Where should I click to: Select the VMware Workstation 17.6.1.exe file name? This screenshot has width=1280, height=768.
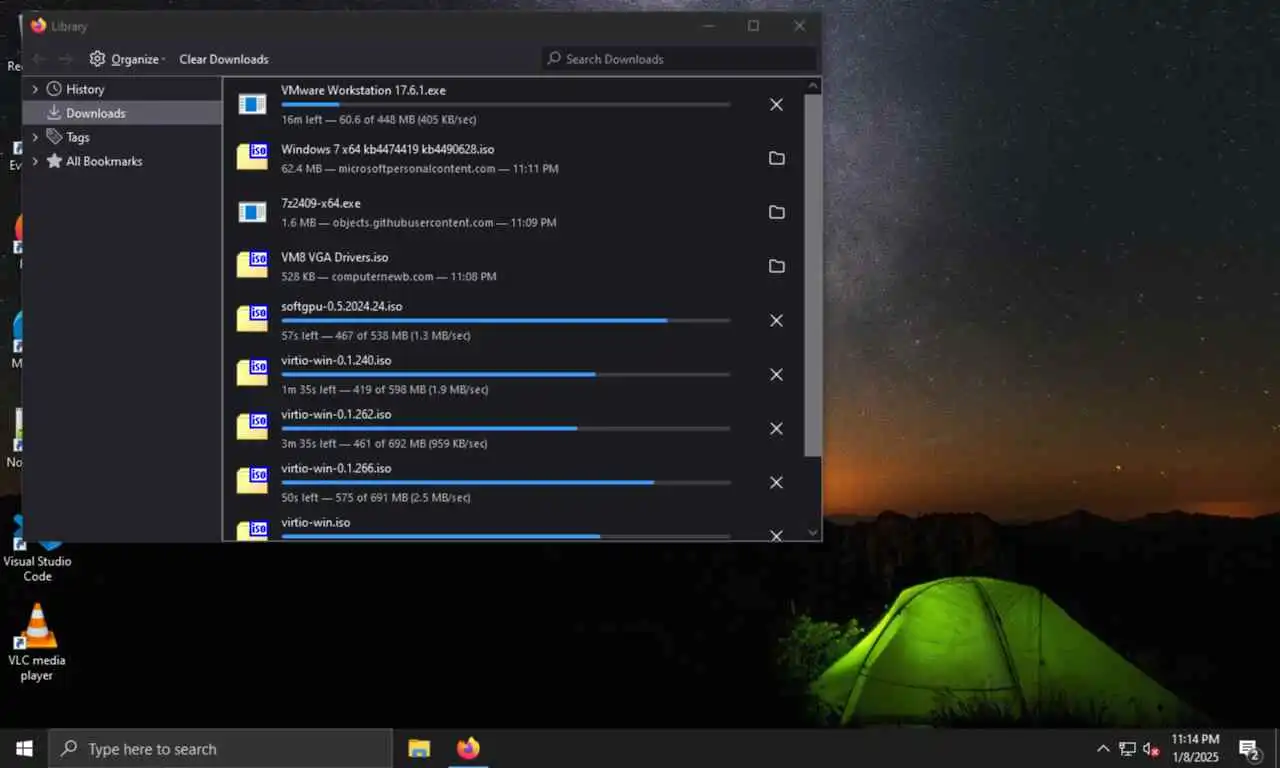363,90
